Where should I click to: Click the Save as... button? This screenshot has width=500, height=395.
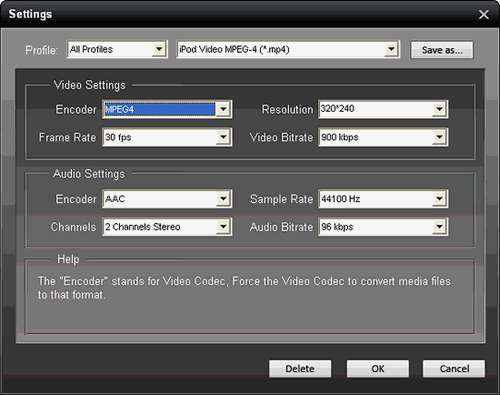pos(442,50)
